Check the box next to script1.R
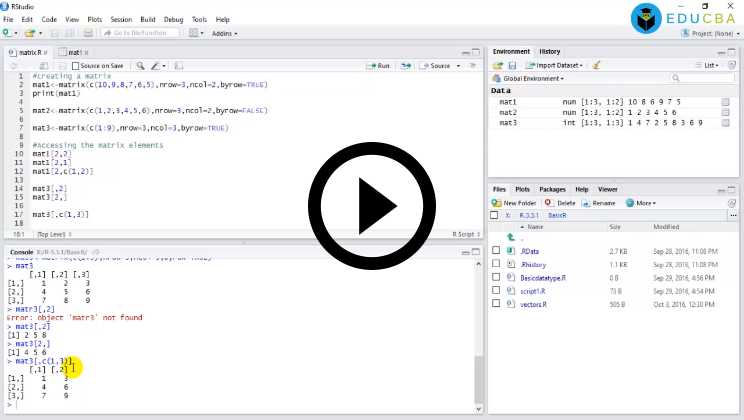Screen dimensions: 744x420 [496, 291]
